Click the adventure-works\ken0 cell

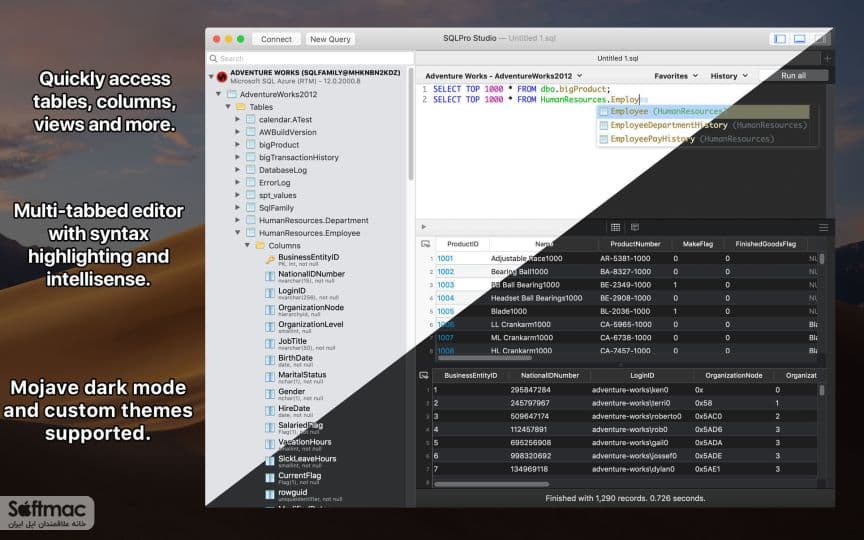(630, 390)
